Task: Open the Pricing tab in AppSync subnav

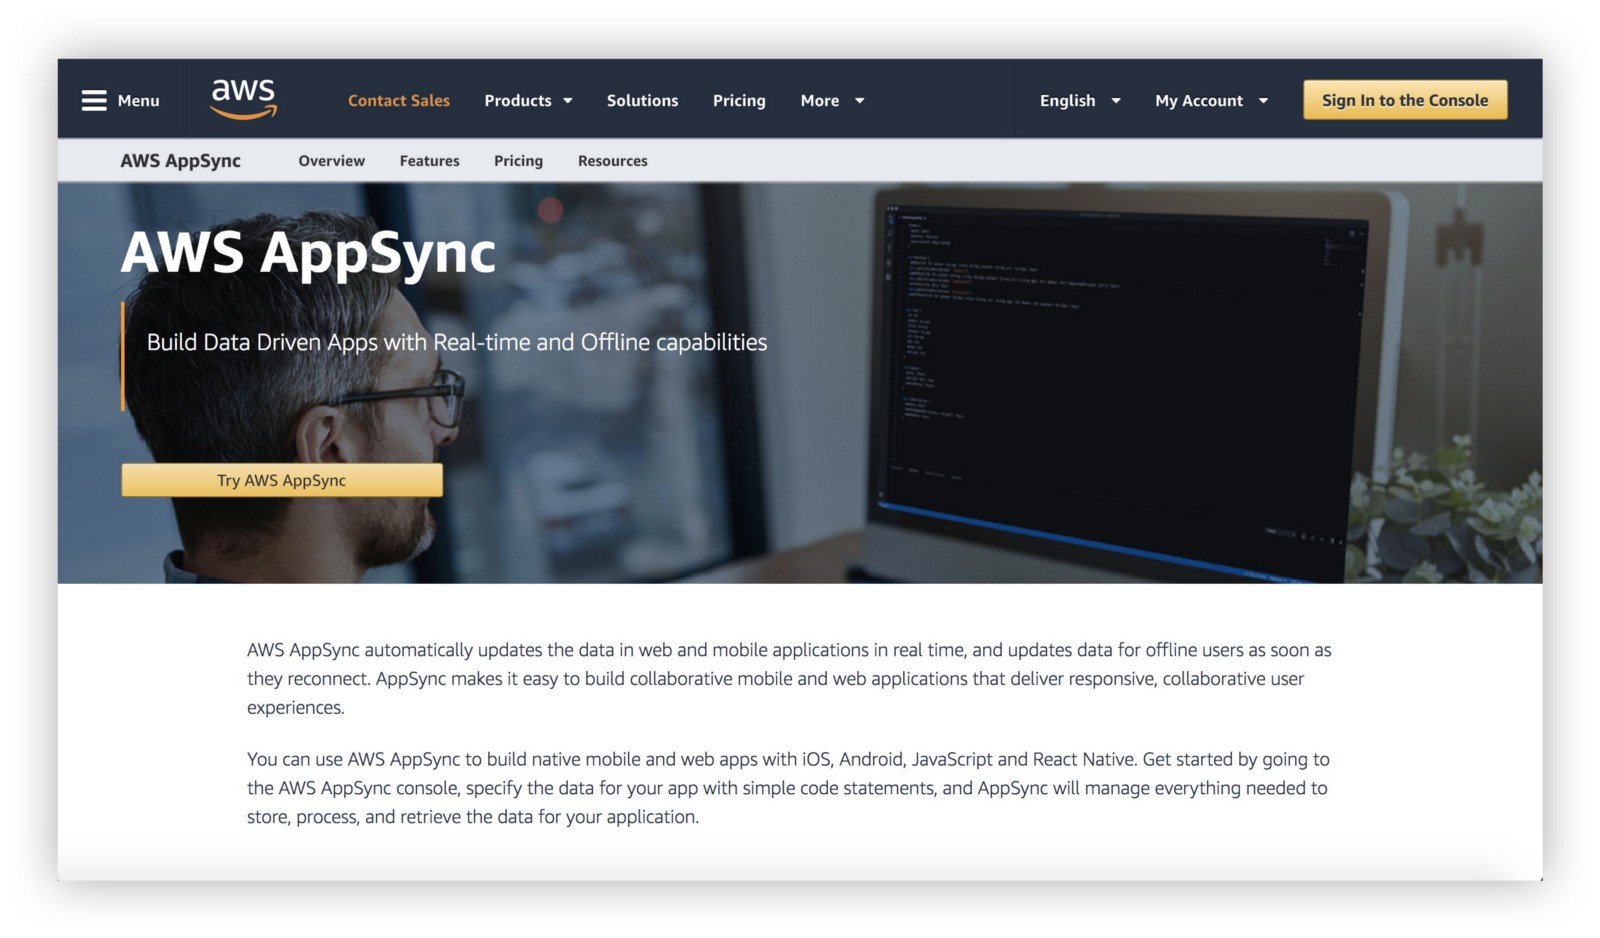Action: click(x=518, y=160)
